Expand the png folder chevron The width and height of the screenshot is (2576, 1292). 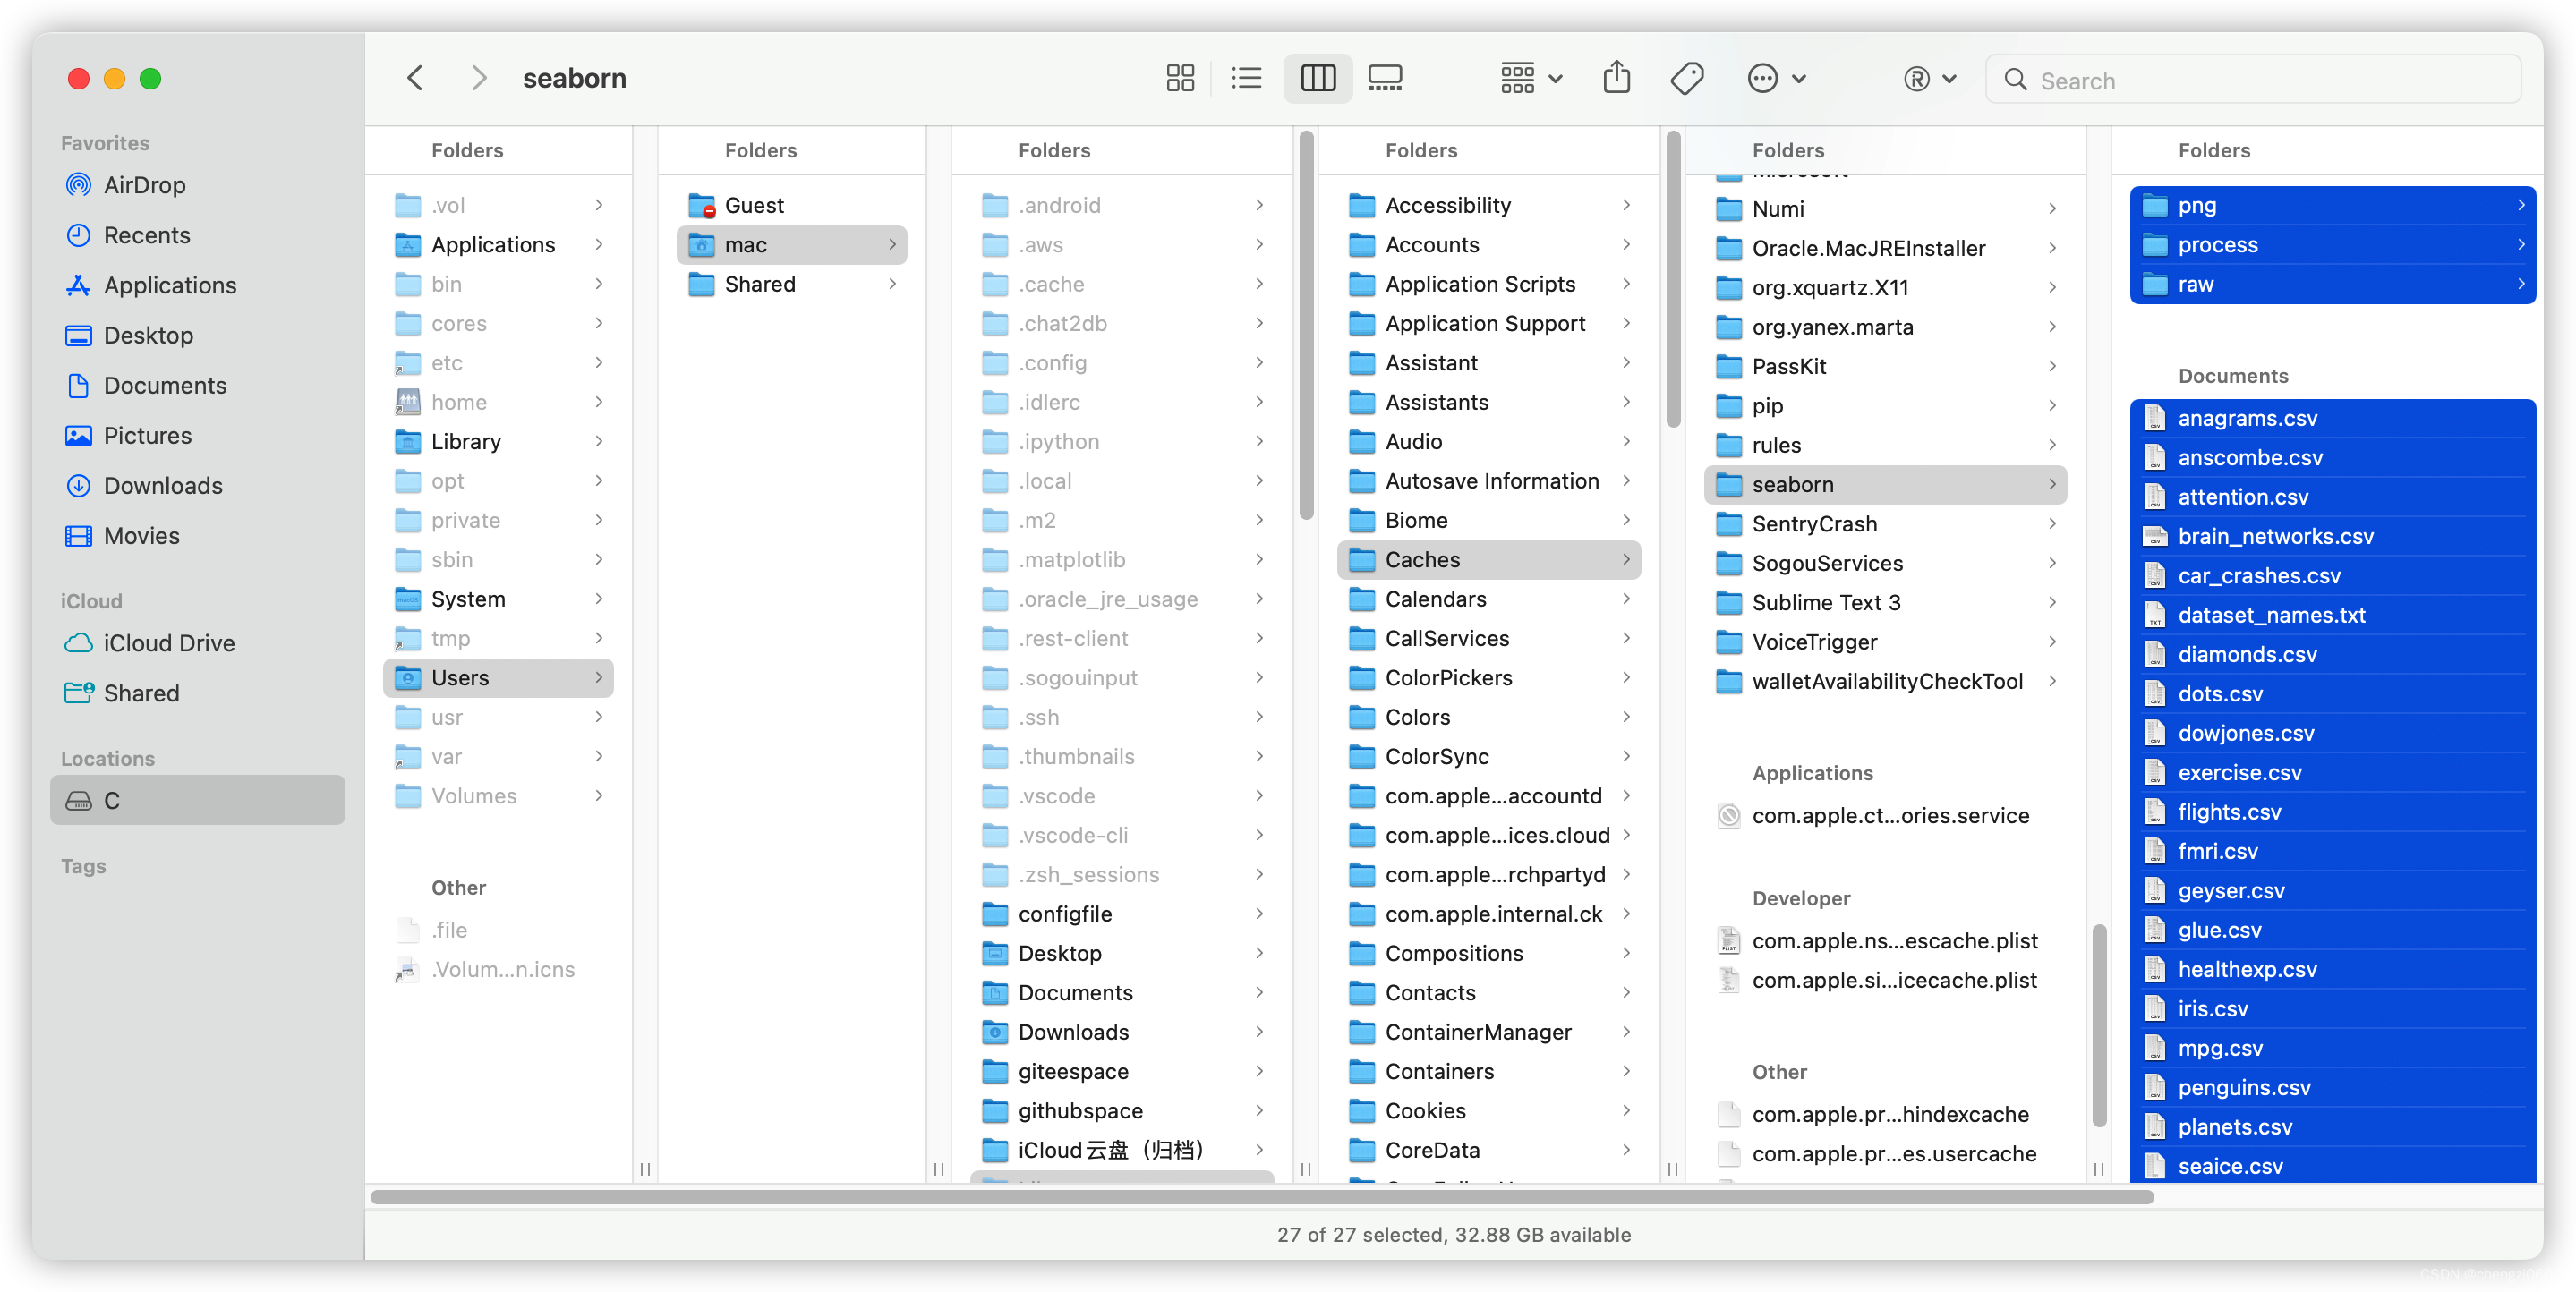pyautogui.click(x=2521, y=205)
